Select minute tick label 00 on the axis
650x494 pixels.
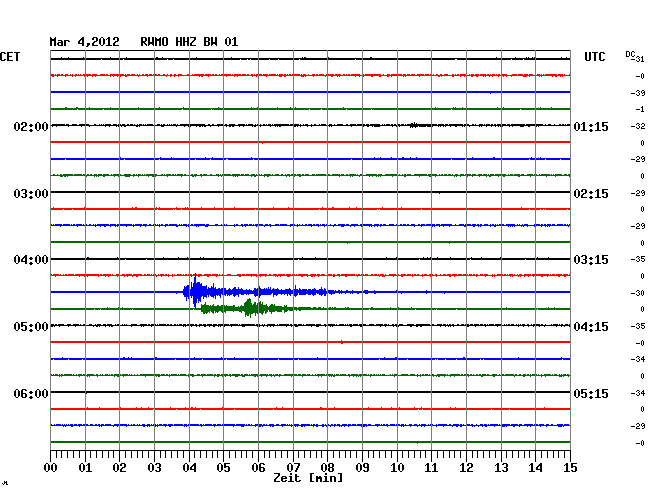51,468
